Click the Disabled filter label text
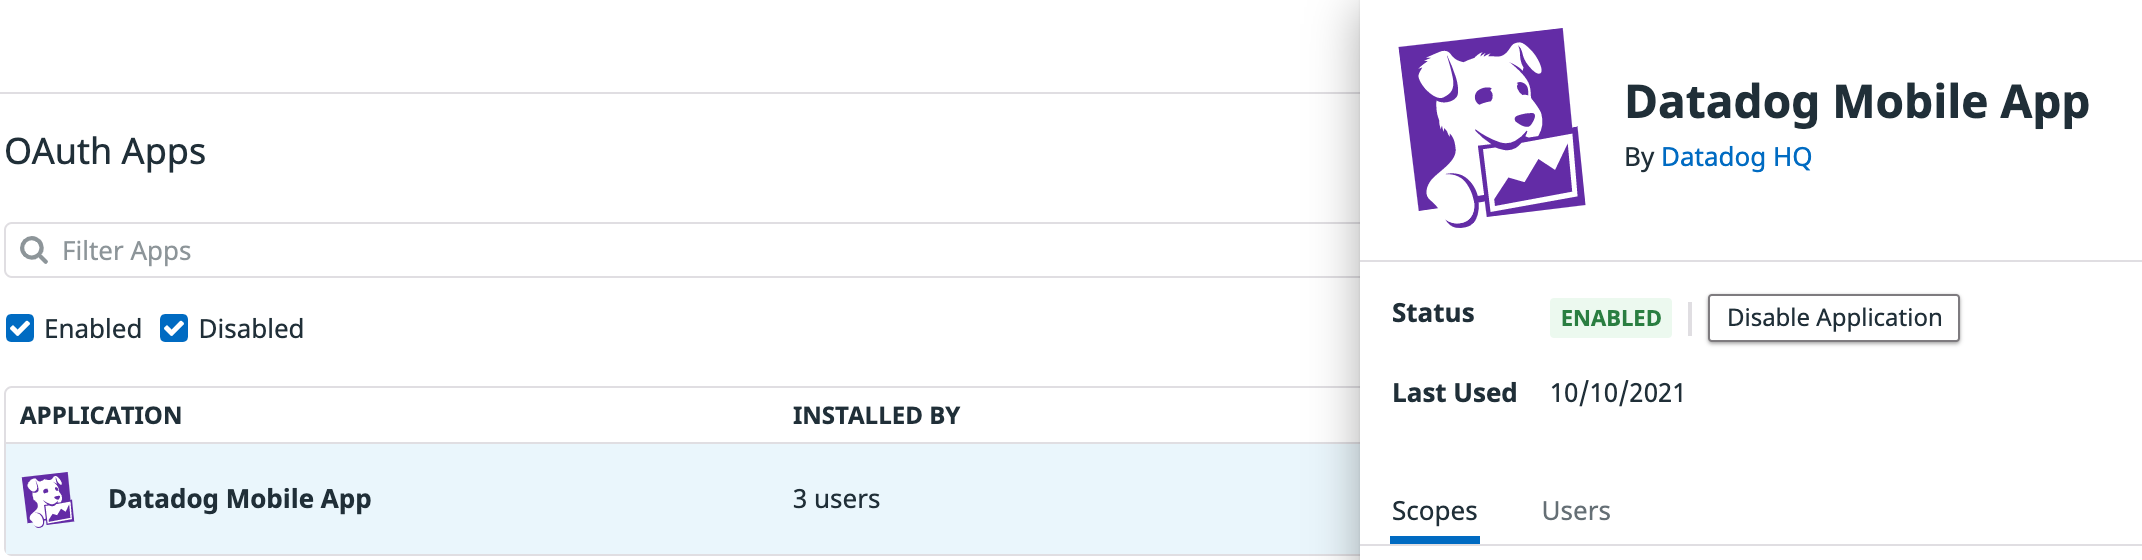2142x560 pixels. click(x=251, y=329)
